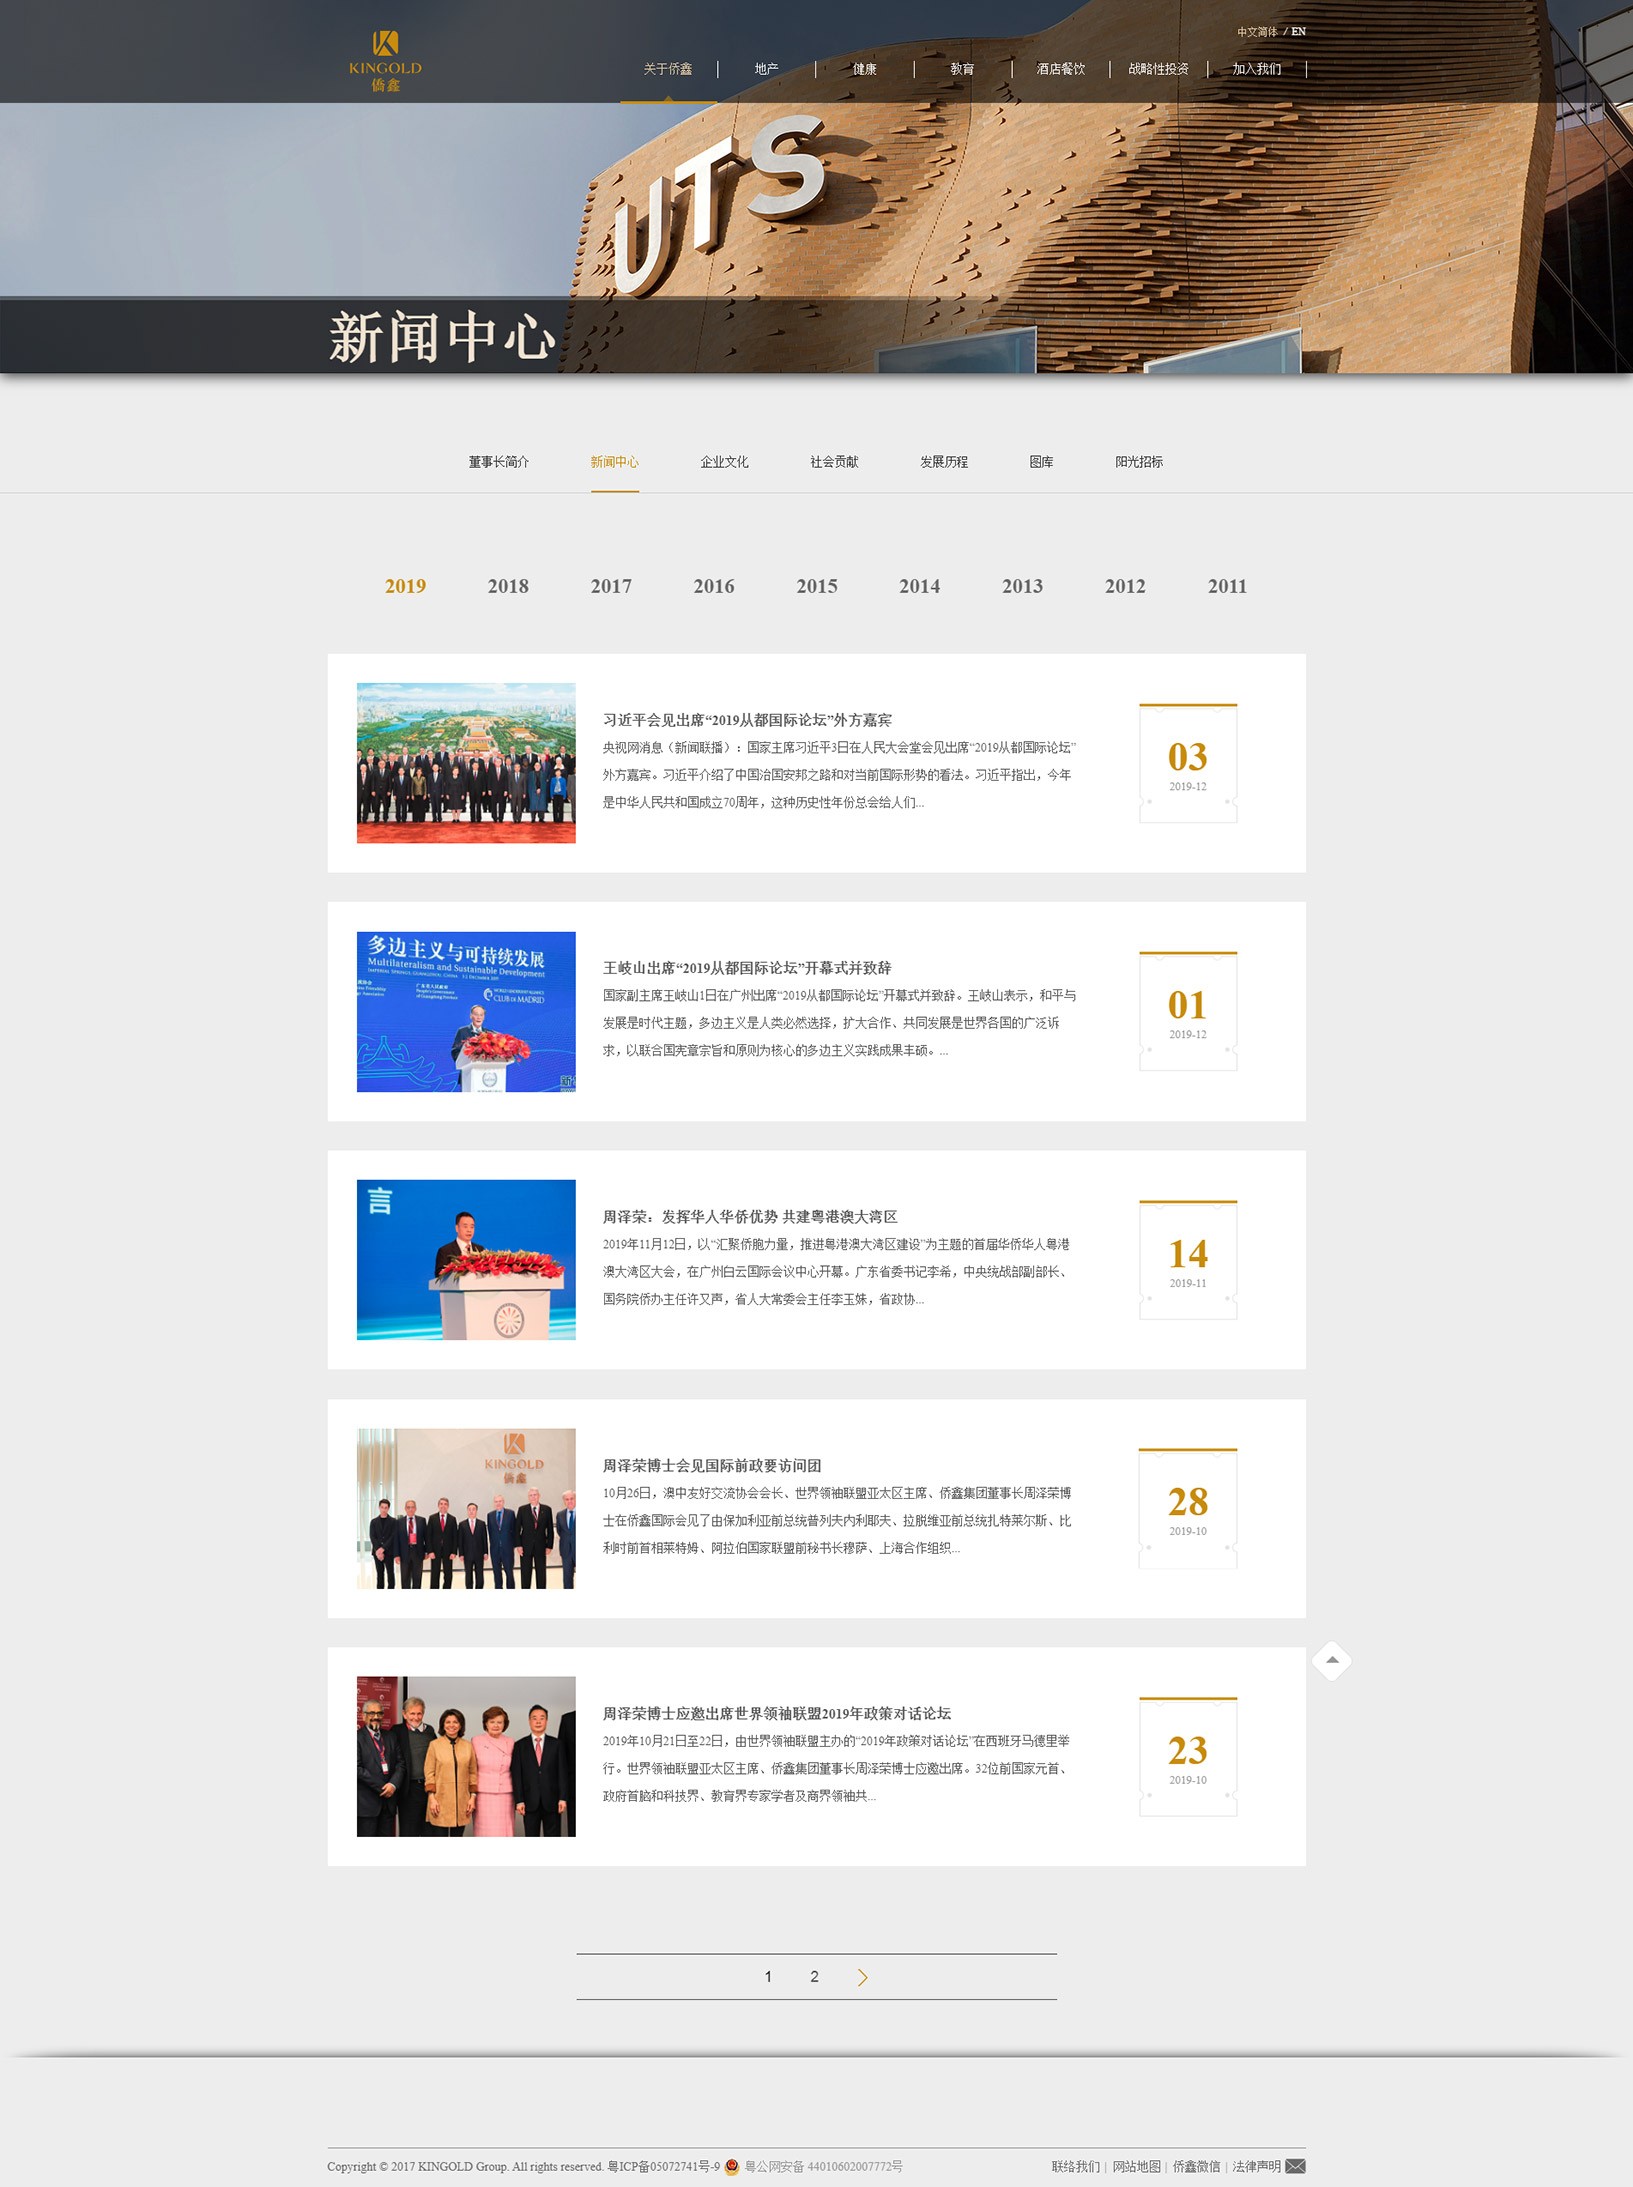Open the 阳光招标 tab
Screen dimensions: 1633x2187
coord(1138,462)
